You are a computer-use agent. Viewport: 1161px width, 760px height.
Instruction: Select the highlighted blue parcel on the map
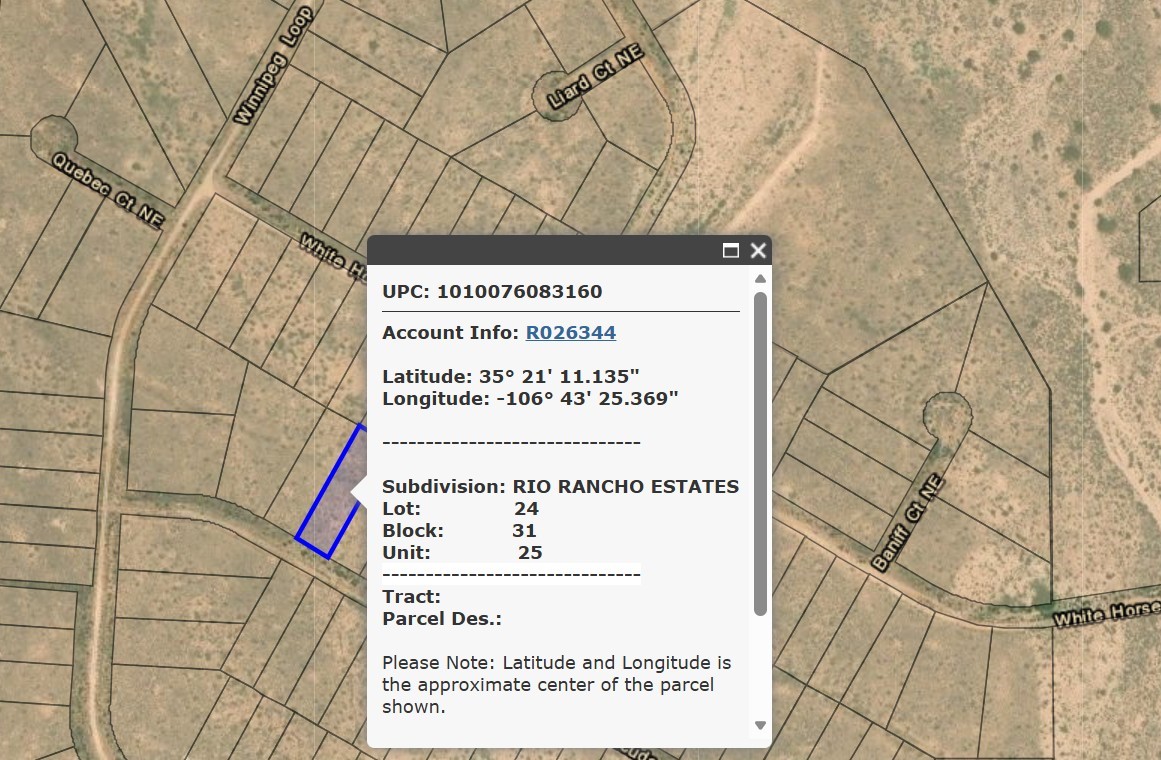(x=330, y=490)
